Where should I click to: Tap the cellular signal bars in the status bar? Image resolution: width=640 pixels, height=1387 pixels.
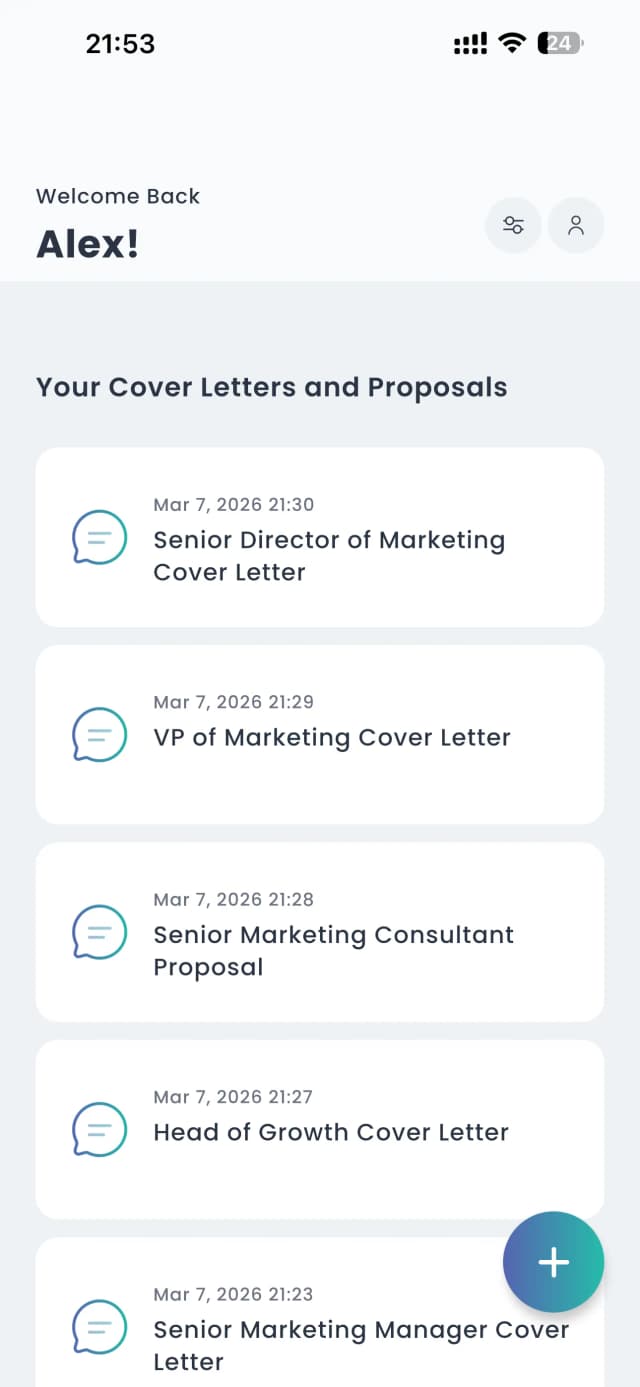coord(468,42)
